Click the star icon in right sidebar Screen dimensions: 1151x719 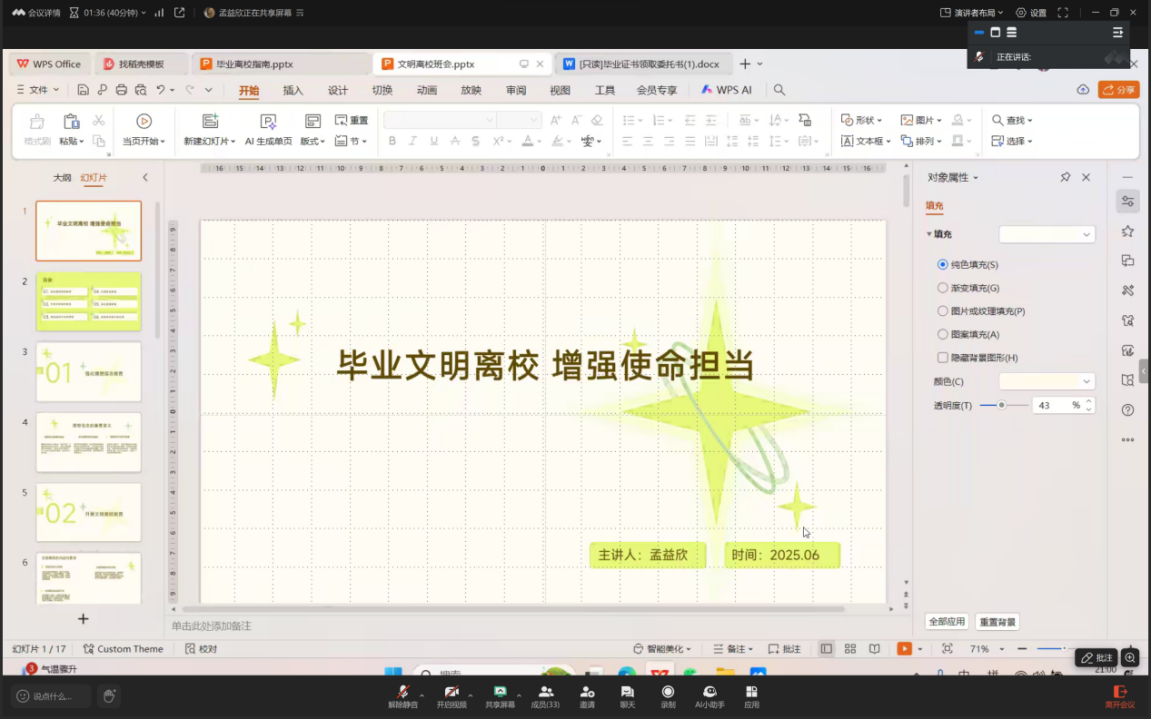tap(1128, 231)
